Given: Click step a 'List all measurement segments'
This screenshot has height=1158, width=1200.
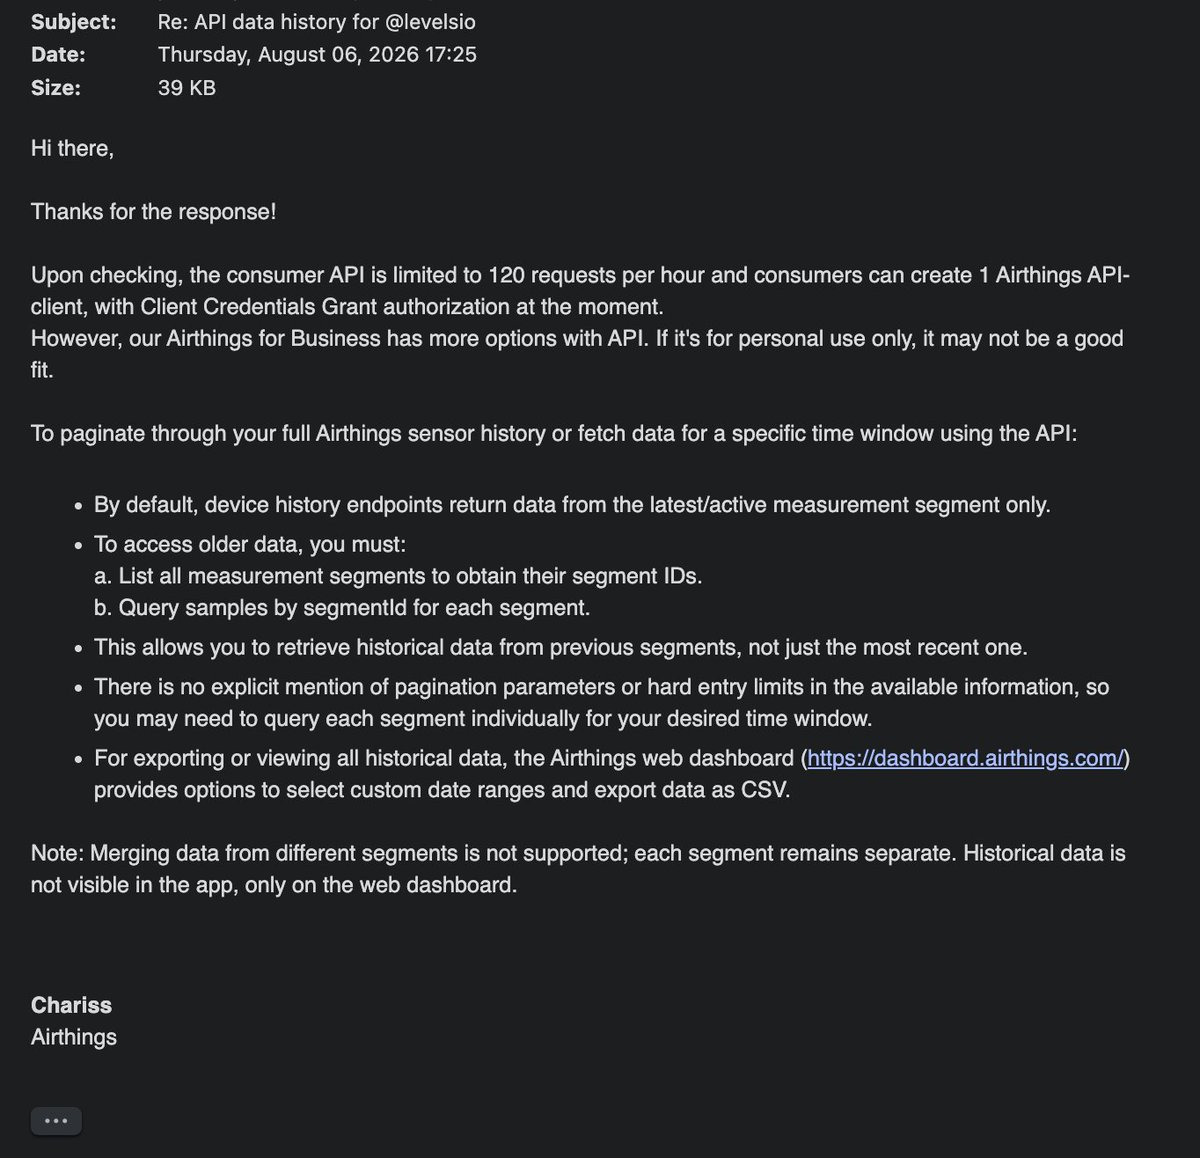Looking at the screenshot, I should (x=398, y=576).
